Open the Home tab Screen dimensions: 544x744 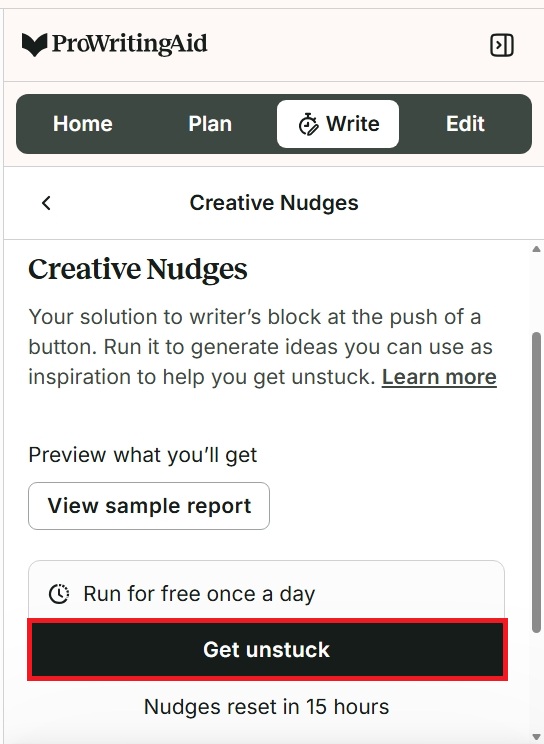tap(83, 124)
